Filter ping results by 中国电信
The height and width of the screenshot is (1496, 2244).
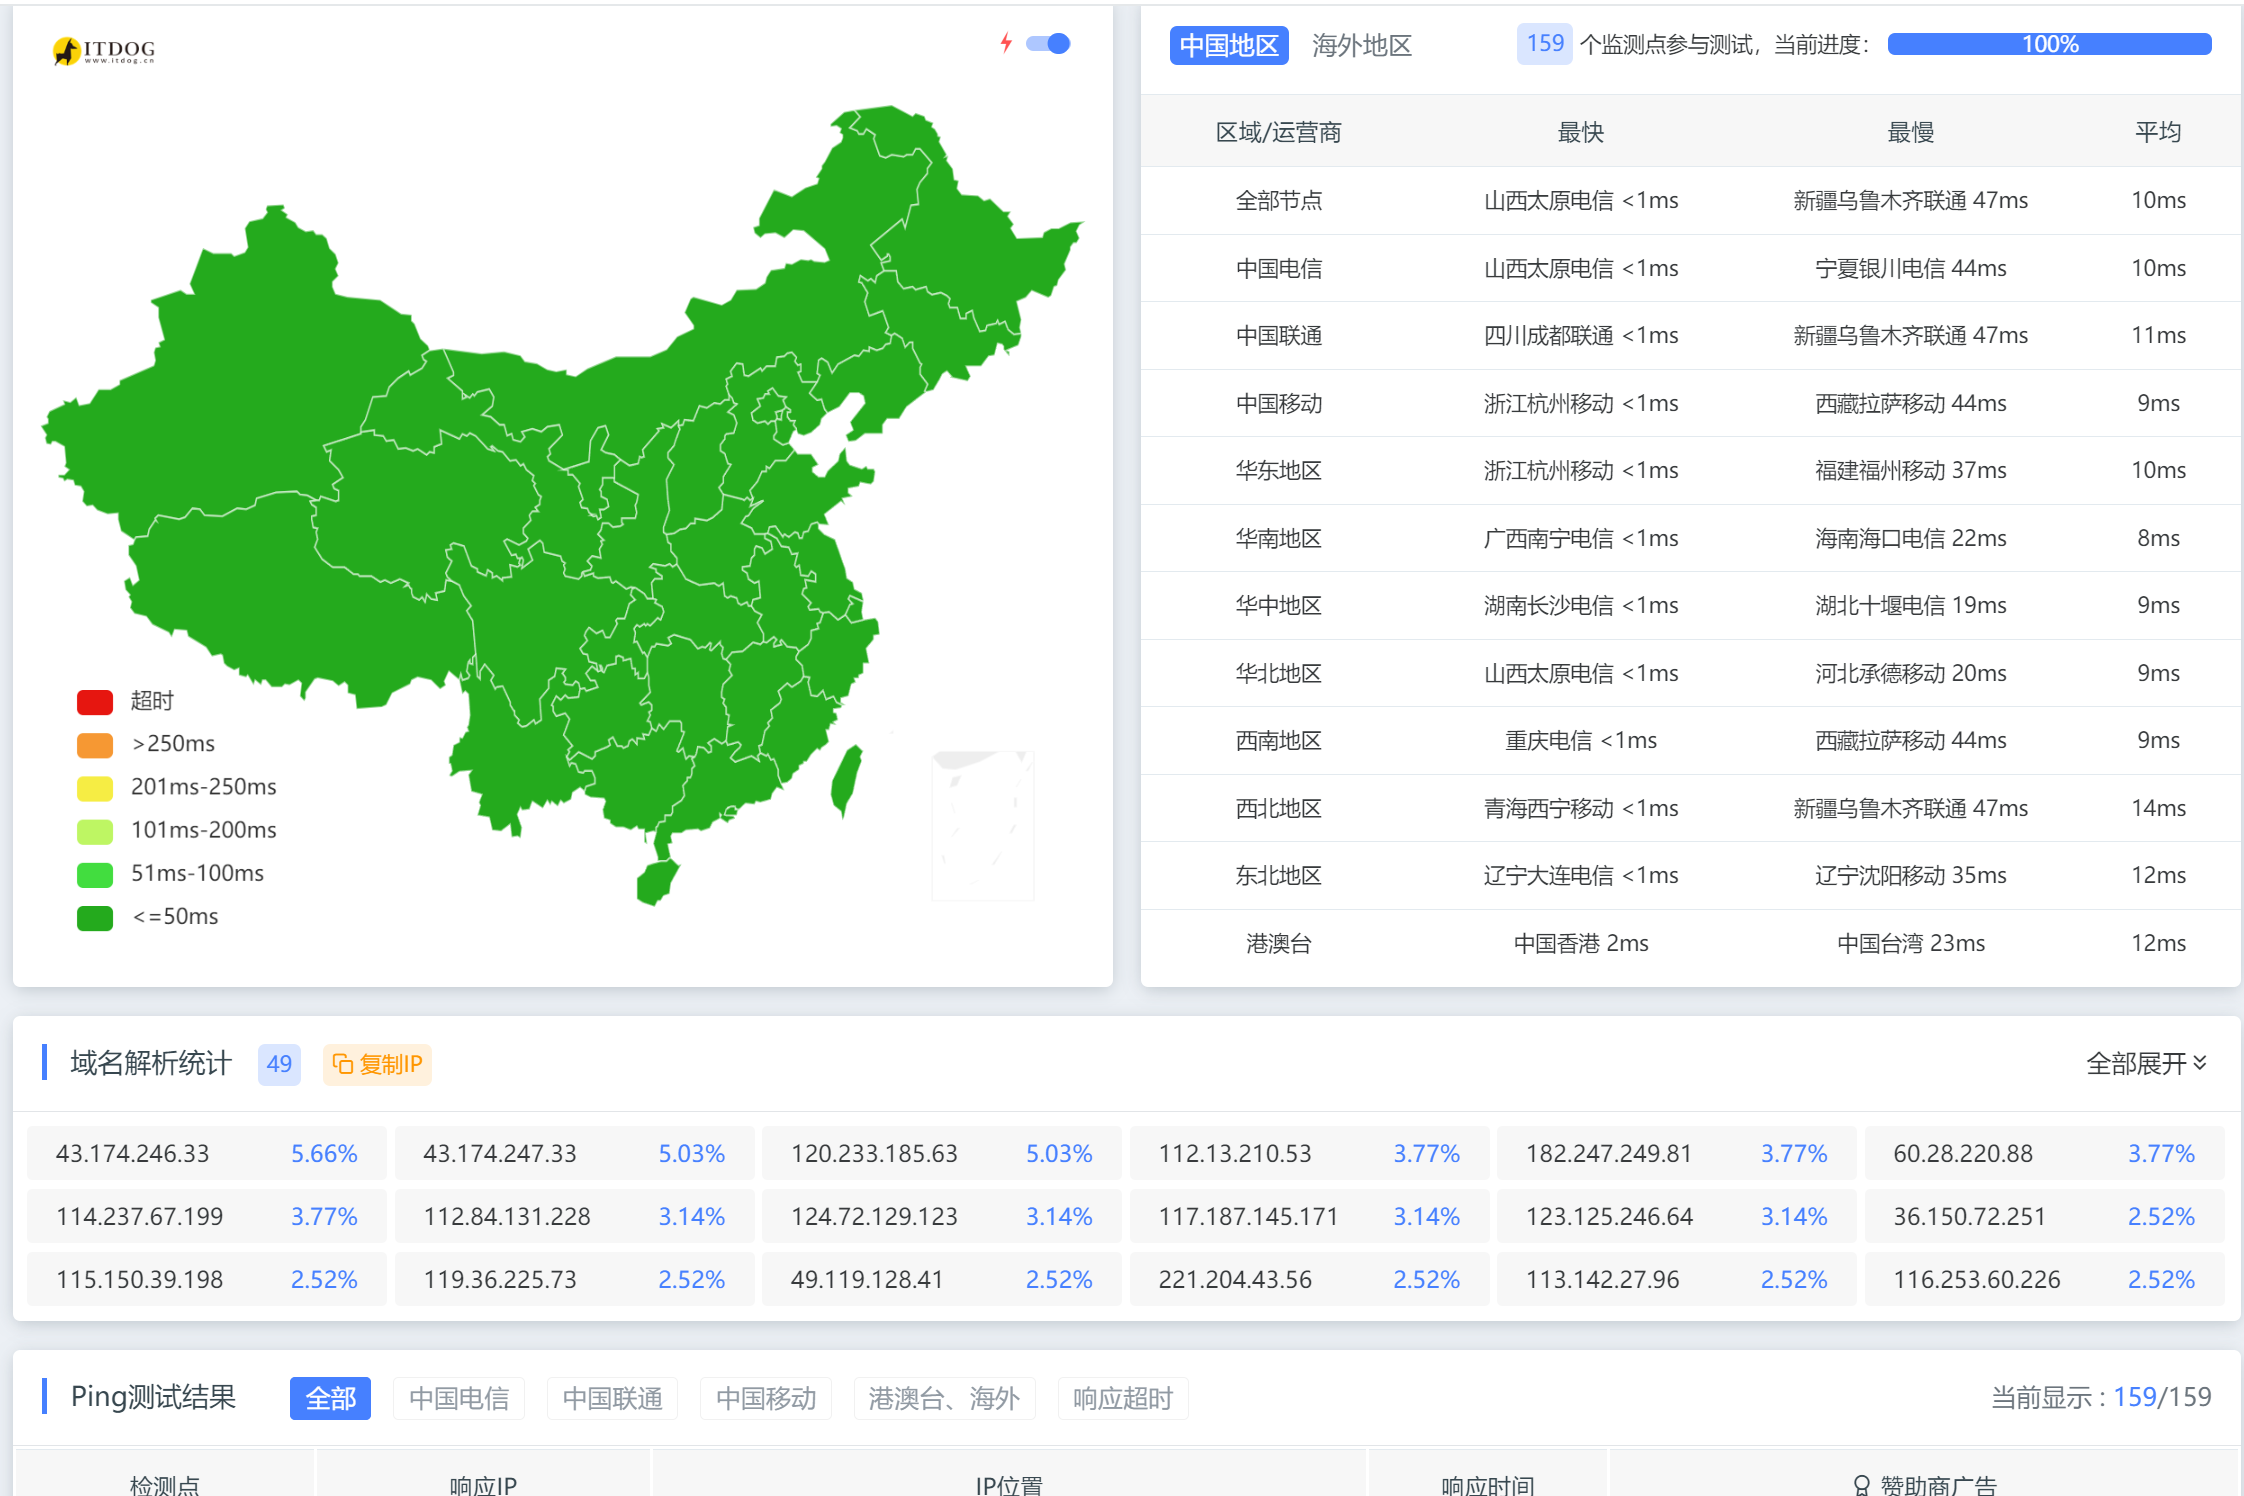tap(459, 1398)
